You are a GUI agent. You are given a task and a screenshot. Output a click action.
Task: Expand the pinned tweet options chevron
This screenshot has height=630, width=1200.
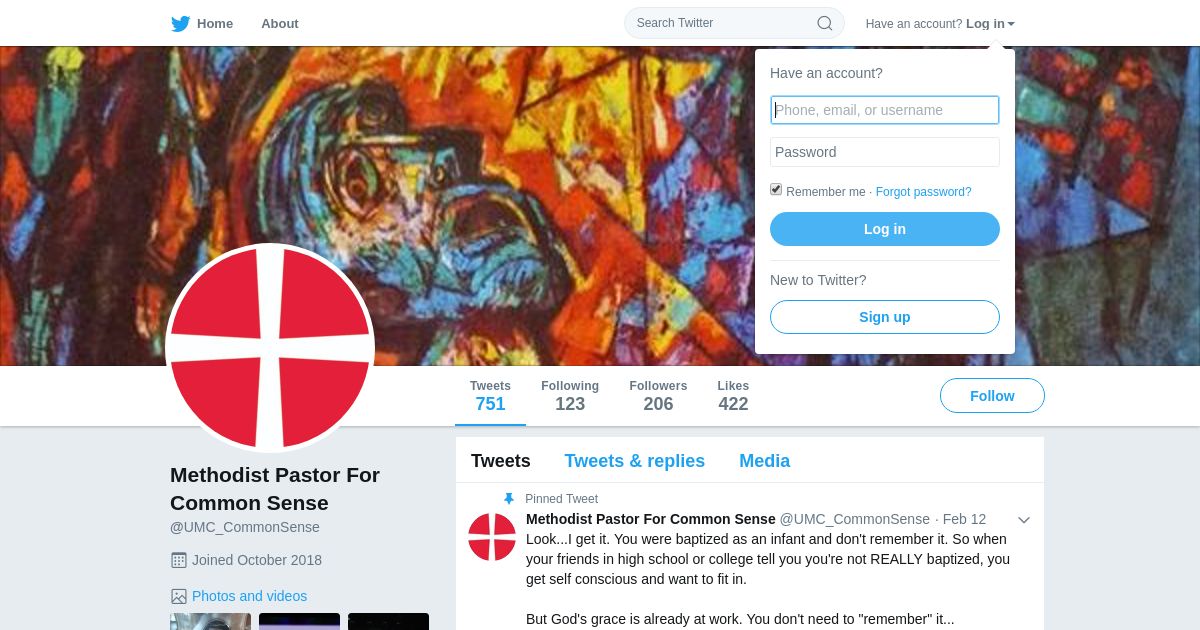pyautogui.click(x=1024, y=520)
